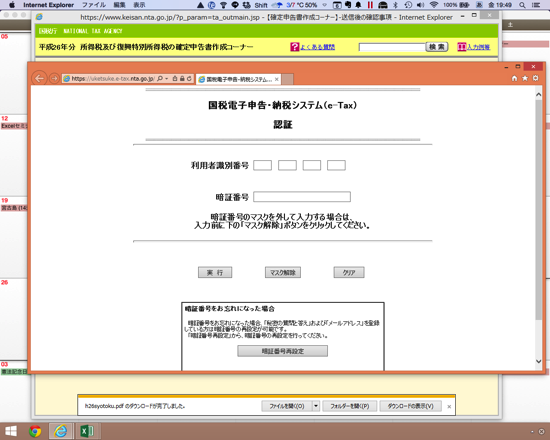Click first 利用者識別番号 input box
Image resolution: width=550 pixels, height=440 pixels.
(x=262, y=165)
